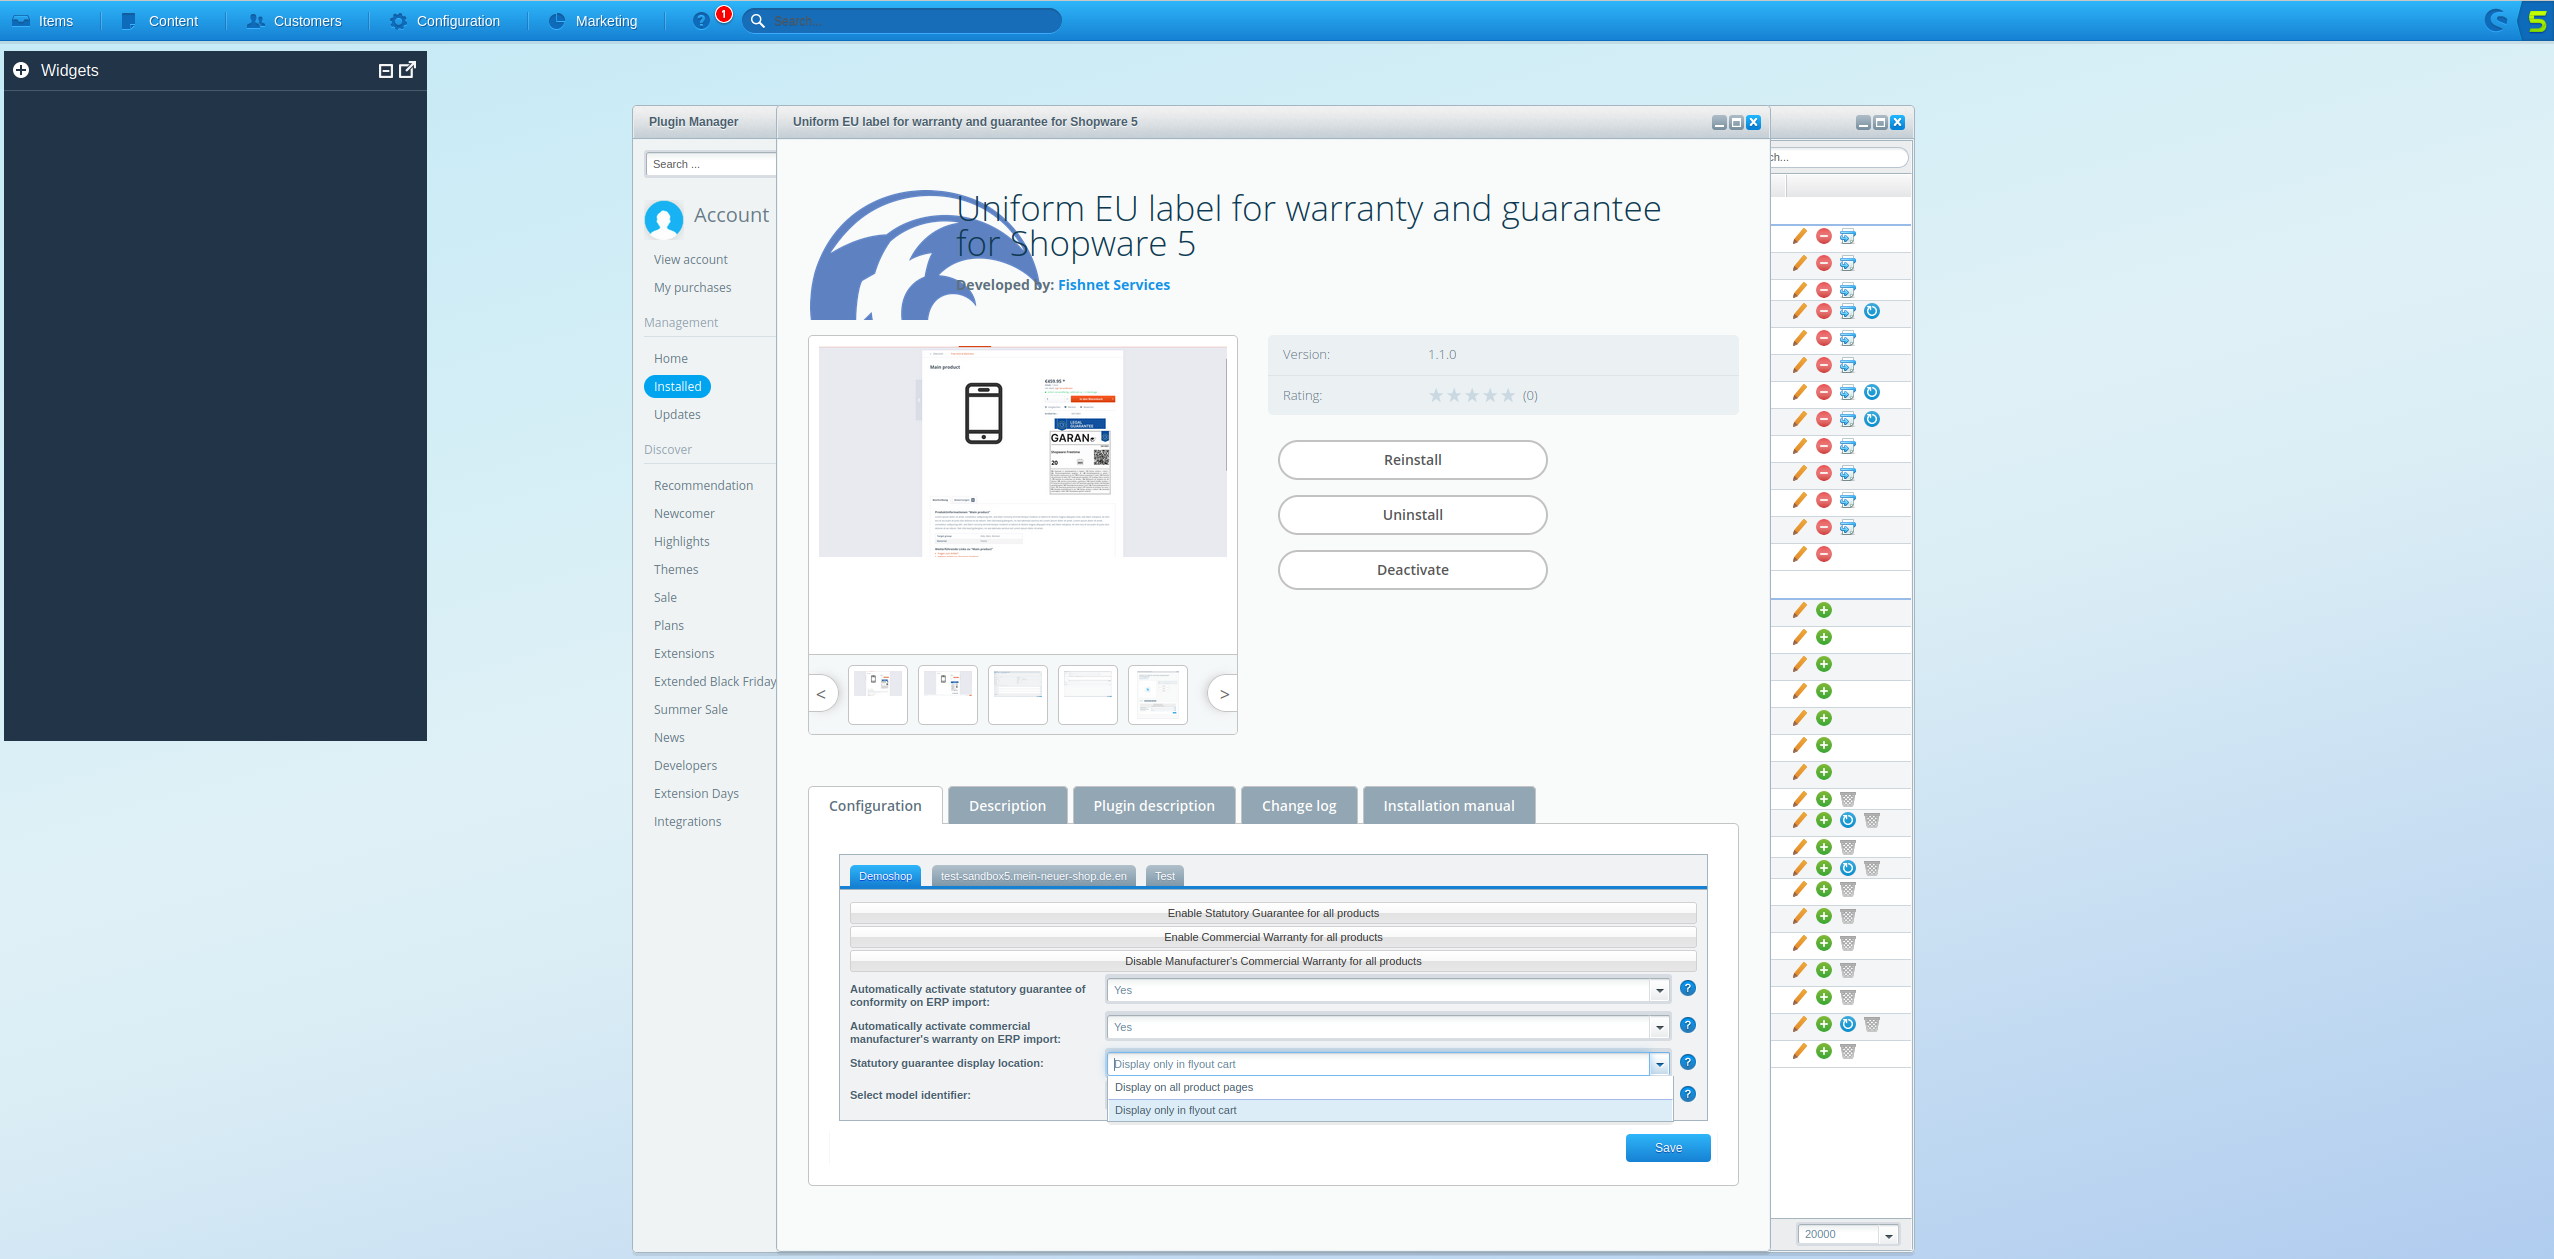Show previous screenshot in plugin gallery
Image resolution: width=2554 pixels, height=1259 pixels.
(x=822, y=694)
